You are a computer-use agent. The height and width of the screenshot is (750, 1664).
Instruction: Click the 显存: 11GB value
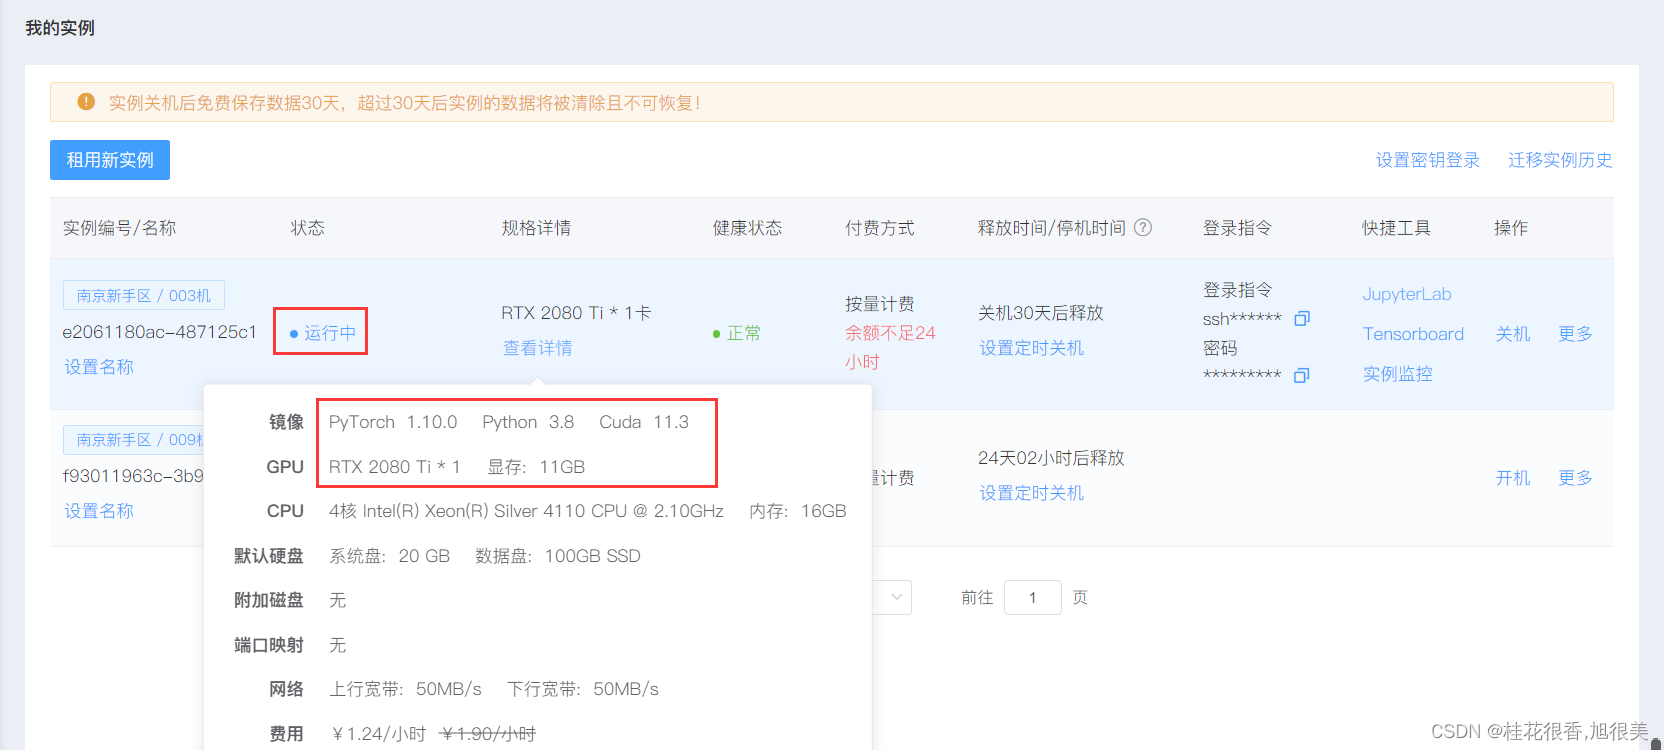click(x=536, y=467)
